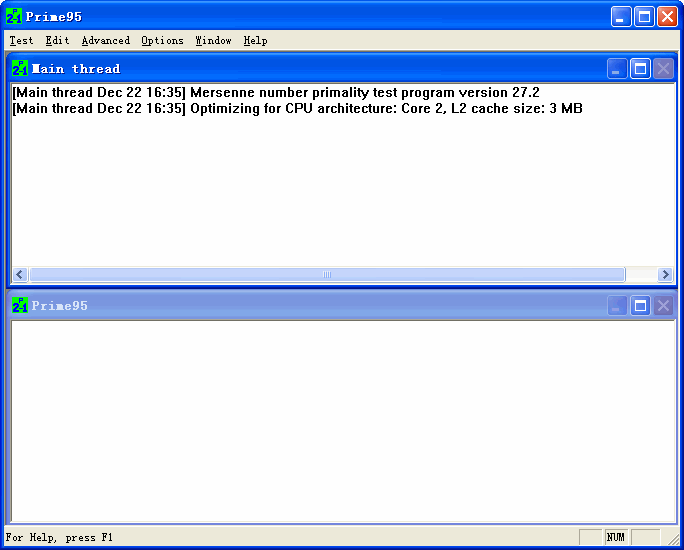Image resolution: width=684 pixels, height=550 pixels.
Task: Click the Main thread title bar
Action: point(300,69)
